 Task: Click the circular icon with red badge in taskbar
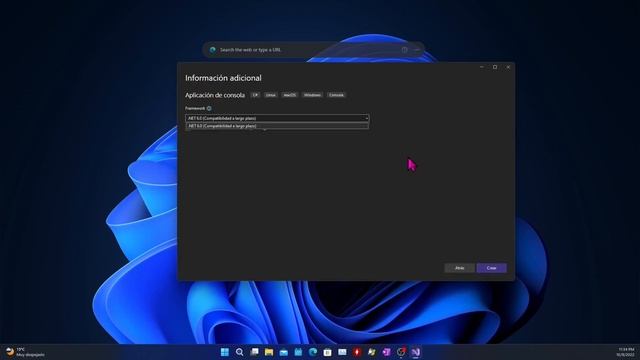pos(401,352)
